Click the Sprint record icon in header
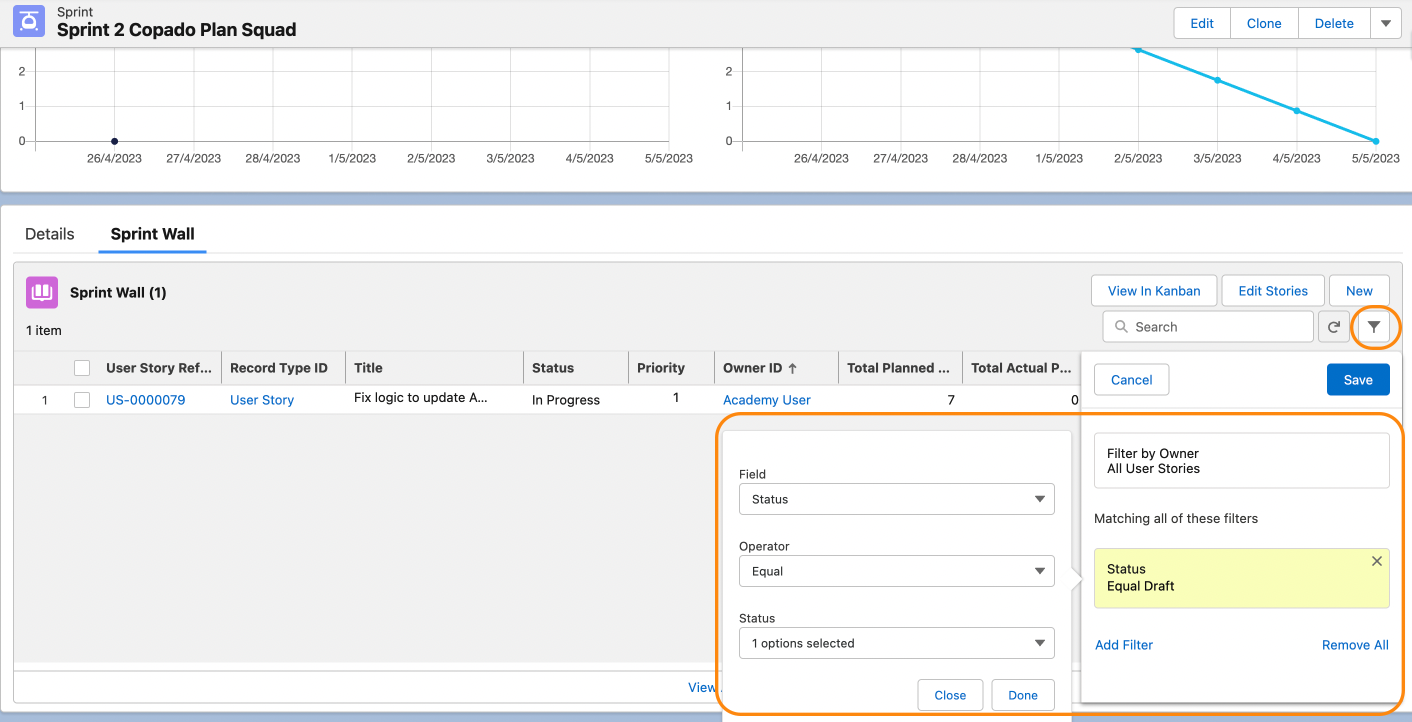This screenshot has height=722, width=1412. coord(29,22)
